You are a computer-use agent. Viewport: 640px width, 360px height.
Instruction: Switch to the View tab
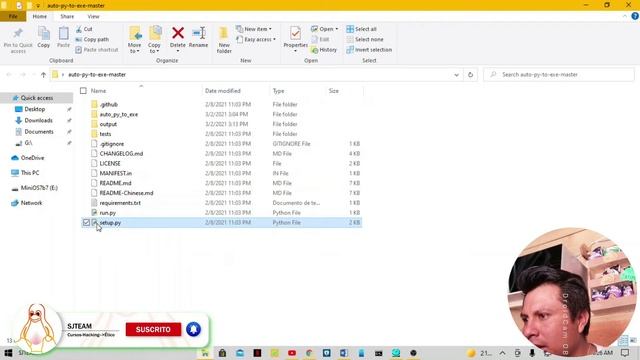coord(93,16)
